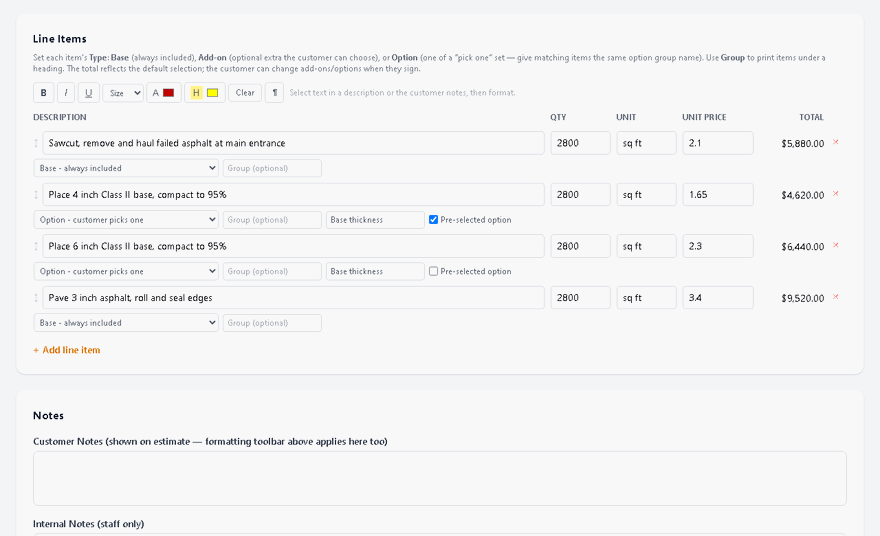Image resolution: width=880 pixels, height=536 pixels.
Task: Edit the Place 4 inch description field
Action: [x=294, y=195]
